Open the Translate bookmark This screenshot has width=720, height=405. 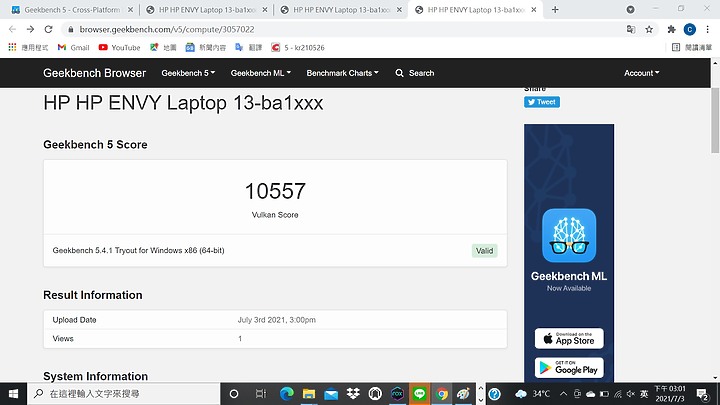tap(248, 47)
